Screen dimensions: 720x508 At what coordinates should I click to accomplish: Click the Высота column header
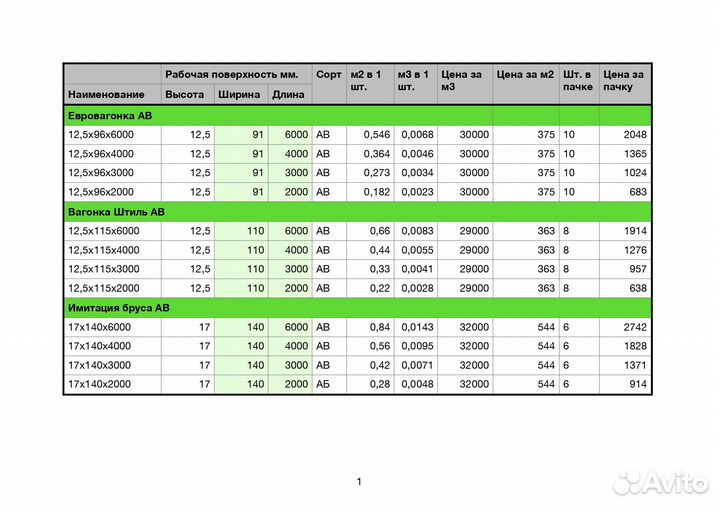tap(186, 94)
